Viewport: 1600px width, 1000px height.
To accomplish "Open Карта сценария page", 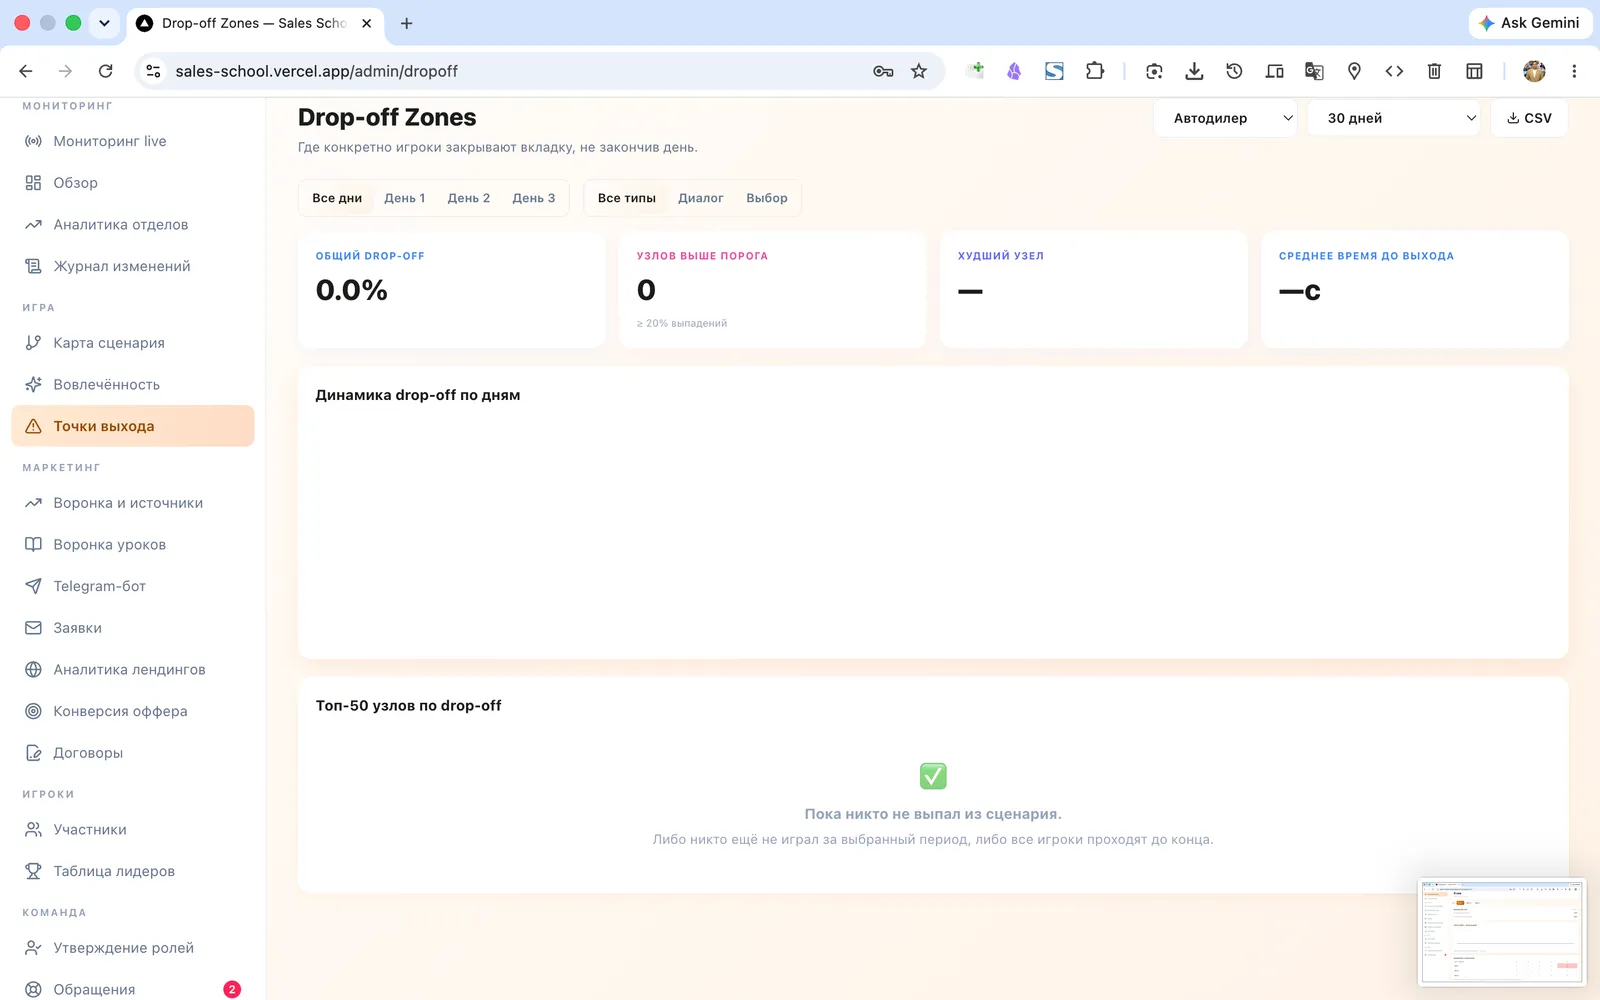I will point(132,343).
